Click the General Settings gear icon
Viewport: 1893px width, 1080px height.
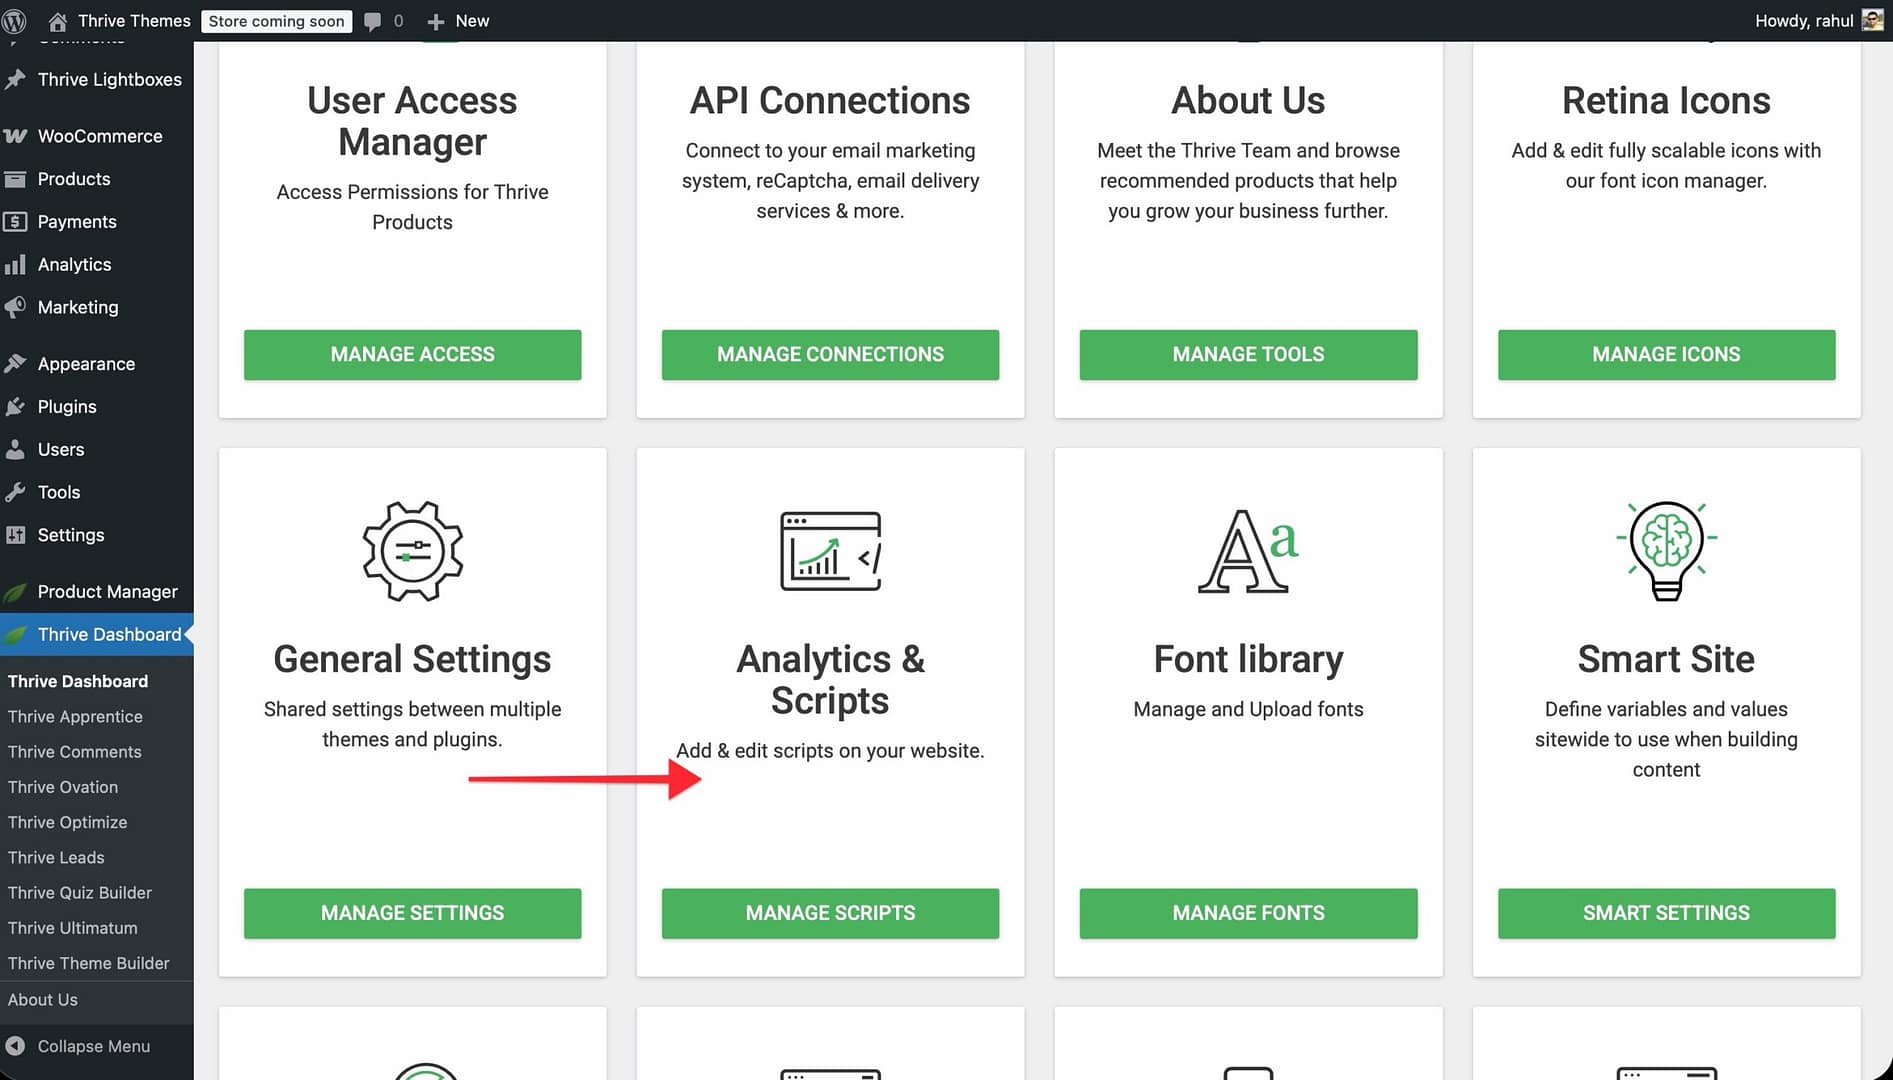412,551
